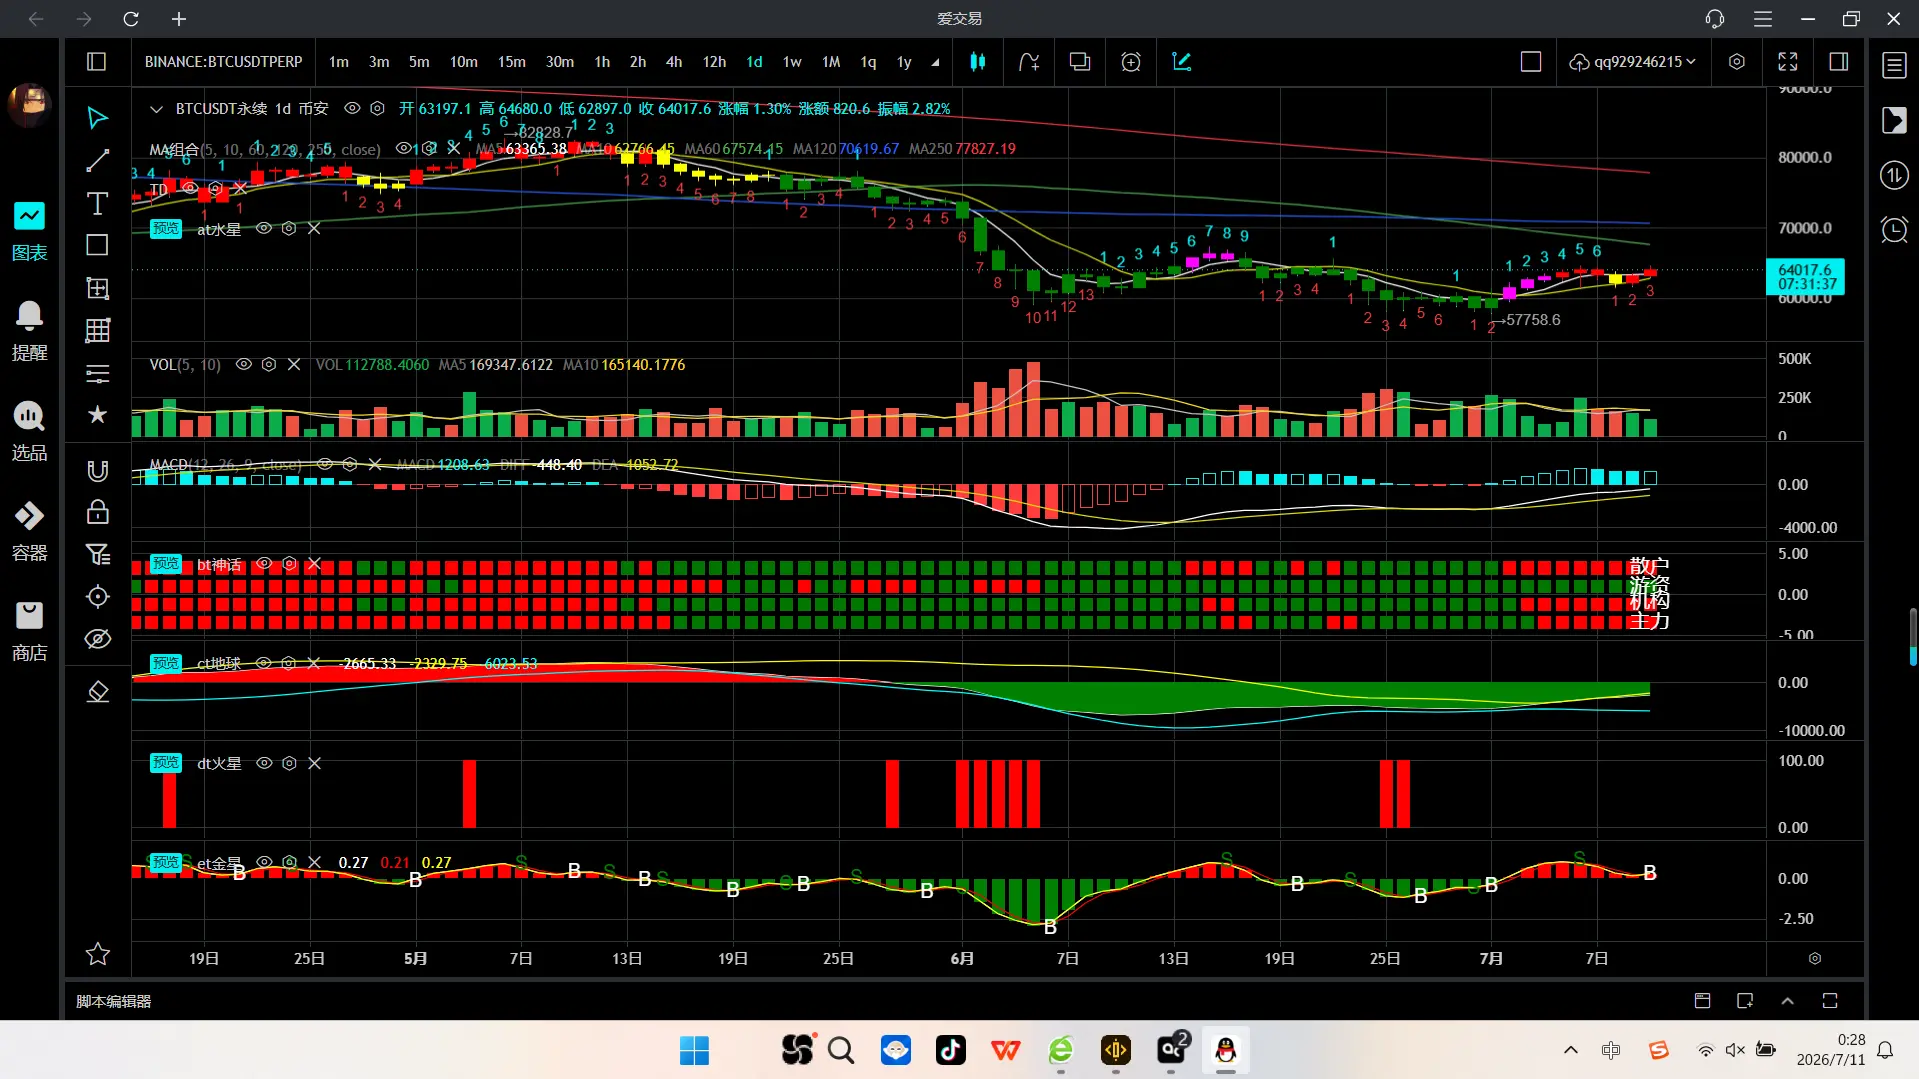Remove the MACD indicator with X
Screen dimensions: 1919x1079
coord(375,465)
